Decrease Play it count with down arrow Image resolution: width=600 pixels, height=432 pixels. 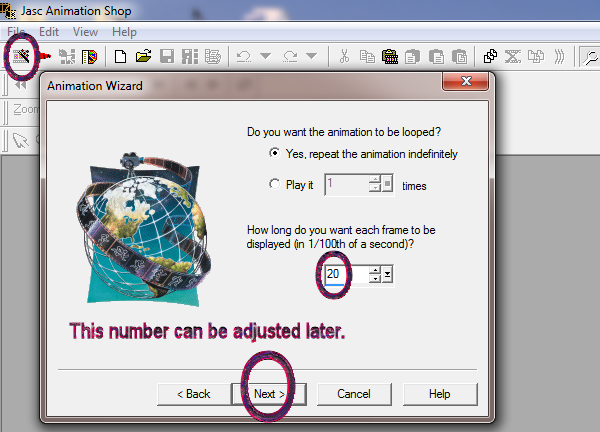point(375,188)
